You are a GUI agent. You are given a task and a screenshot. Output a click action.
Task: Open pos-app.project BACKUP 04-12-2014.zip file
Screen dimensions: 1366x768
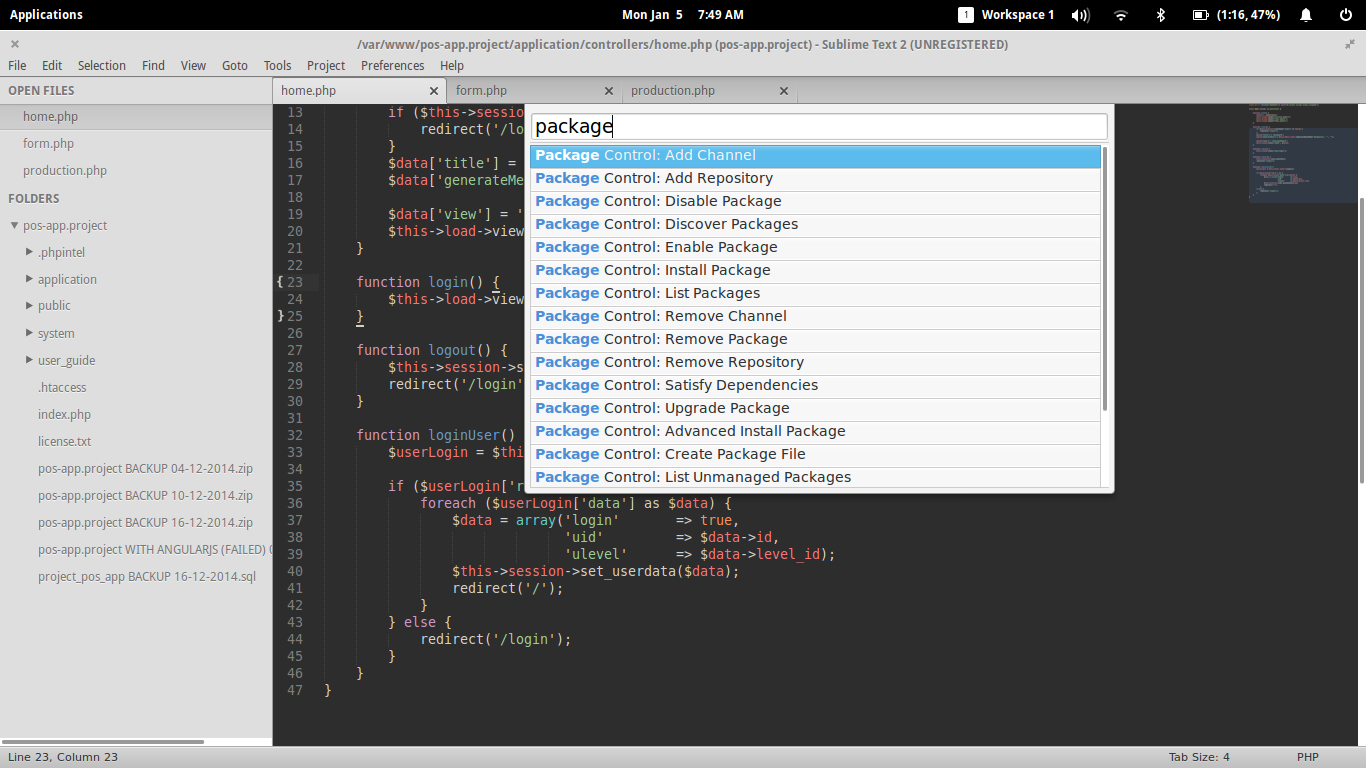click(145, 469)
